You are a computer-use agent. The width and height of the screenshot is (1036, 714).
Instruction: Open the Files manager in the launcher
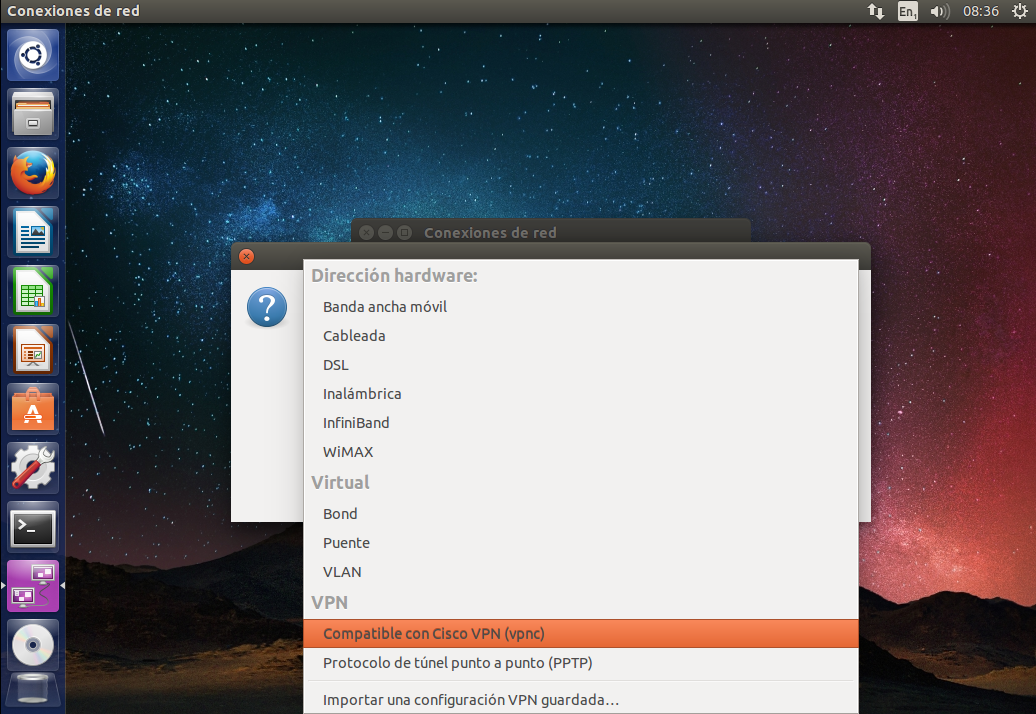click(x=33, y=114)
